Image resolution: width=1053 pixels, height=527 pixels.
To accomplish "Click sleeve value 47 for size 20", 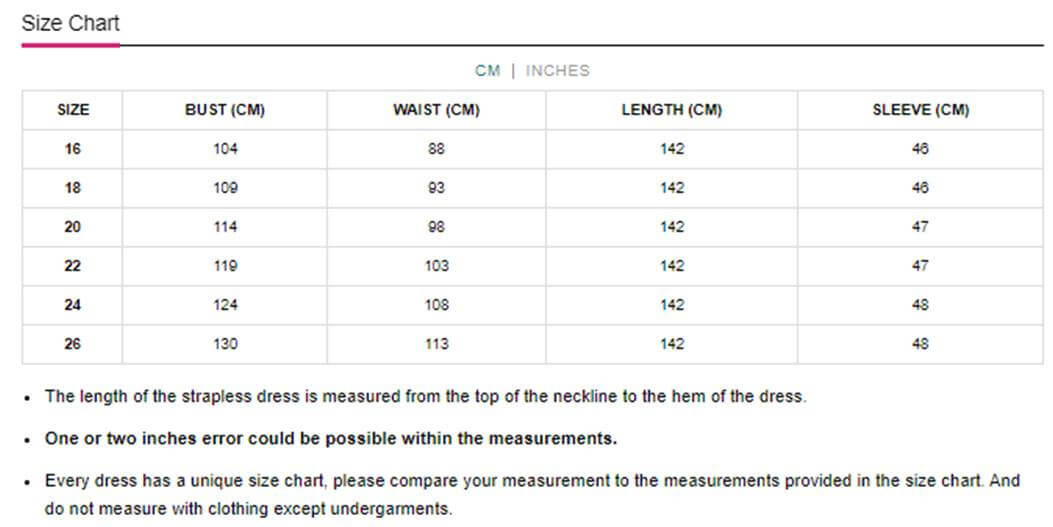I will coord(920,227).
